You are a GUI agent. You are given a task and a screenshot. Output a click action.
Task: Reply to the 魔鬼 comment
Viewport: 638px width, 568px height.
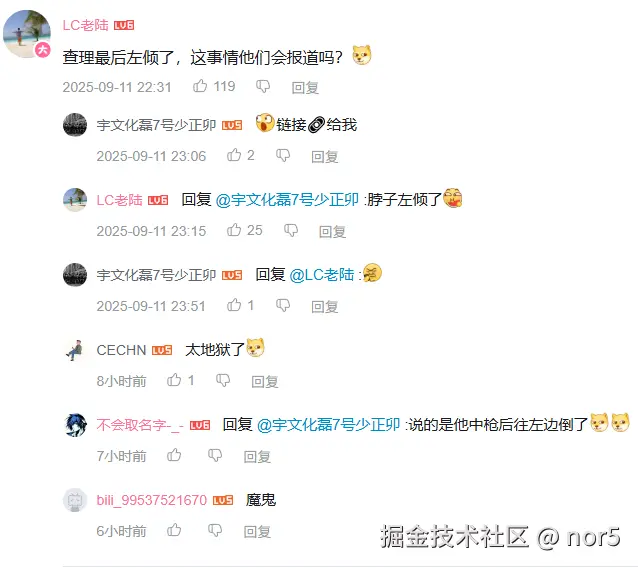(257, 532)
